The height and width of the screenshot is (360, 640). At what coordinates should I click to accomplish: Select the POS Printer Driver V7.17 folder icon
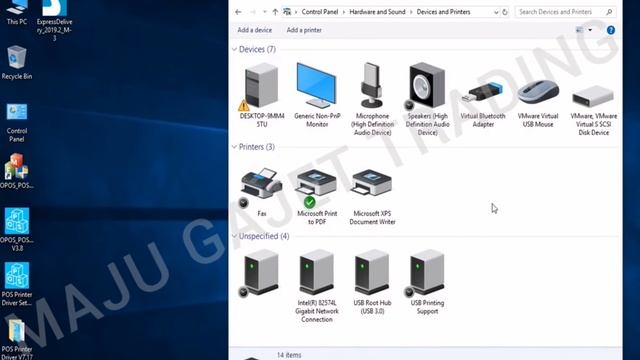pos(17,339)
